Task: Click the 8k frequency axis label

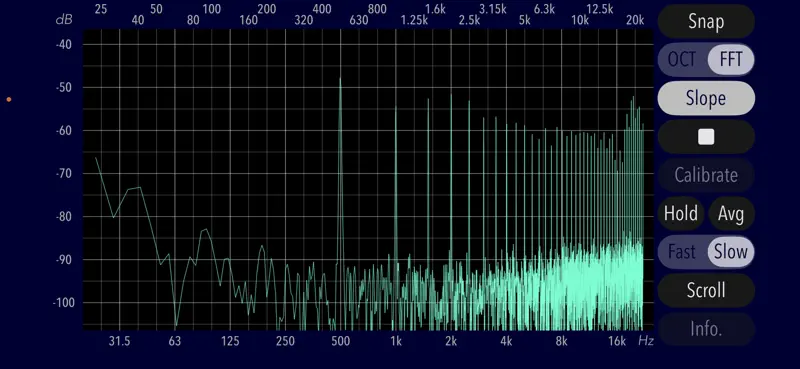Action: [x=561, y=341]
